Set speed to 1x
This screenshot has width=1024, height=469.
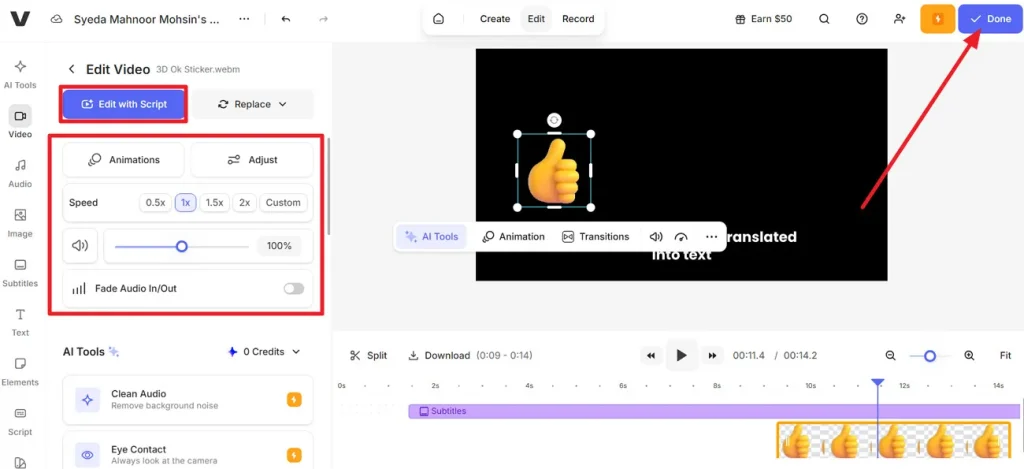185,202
